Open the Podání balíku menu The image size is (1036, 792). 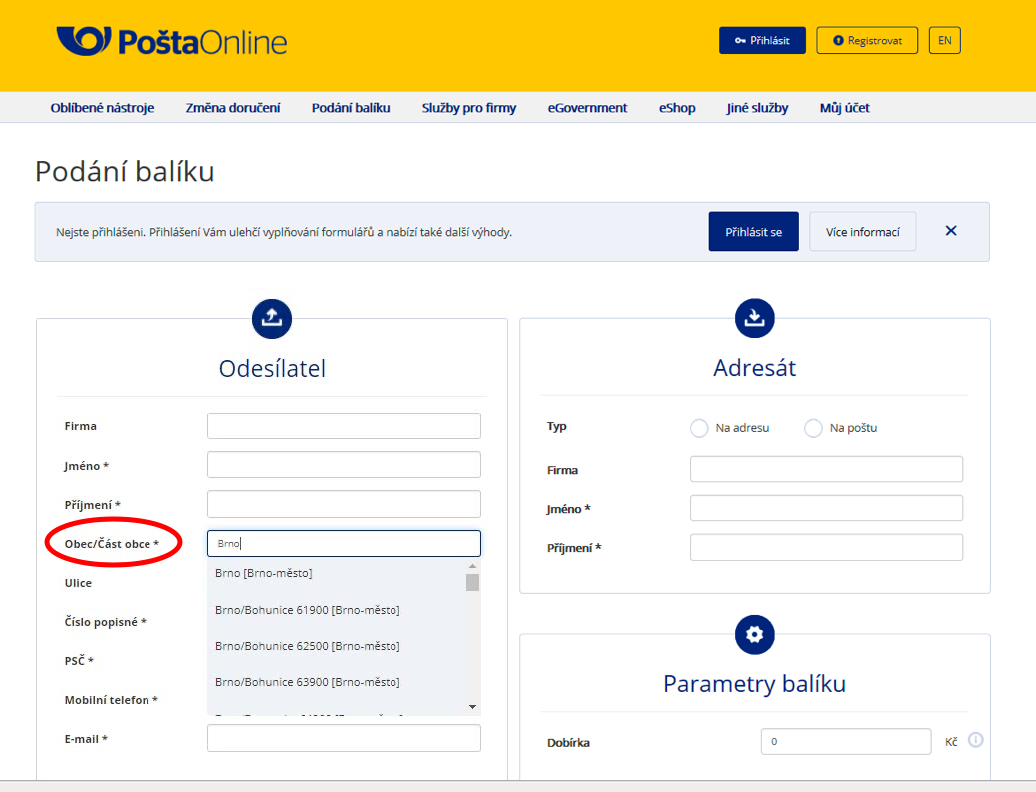351,108
